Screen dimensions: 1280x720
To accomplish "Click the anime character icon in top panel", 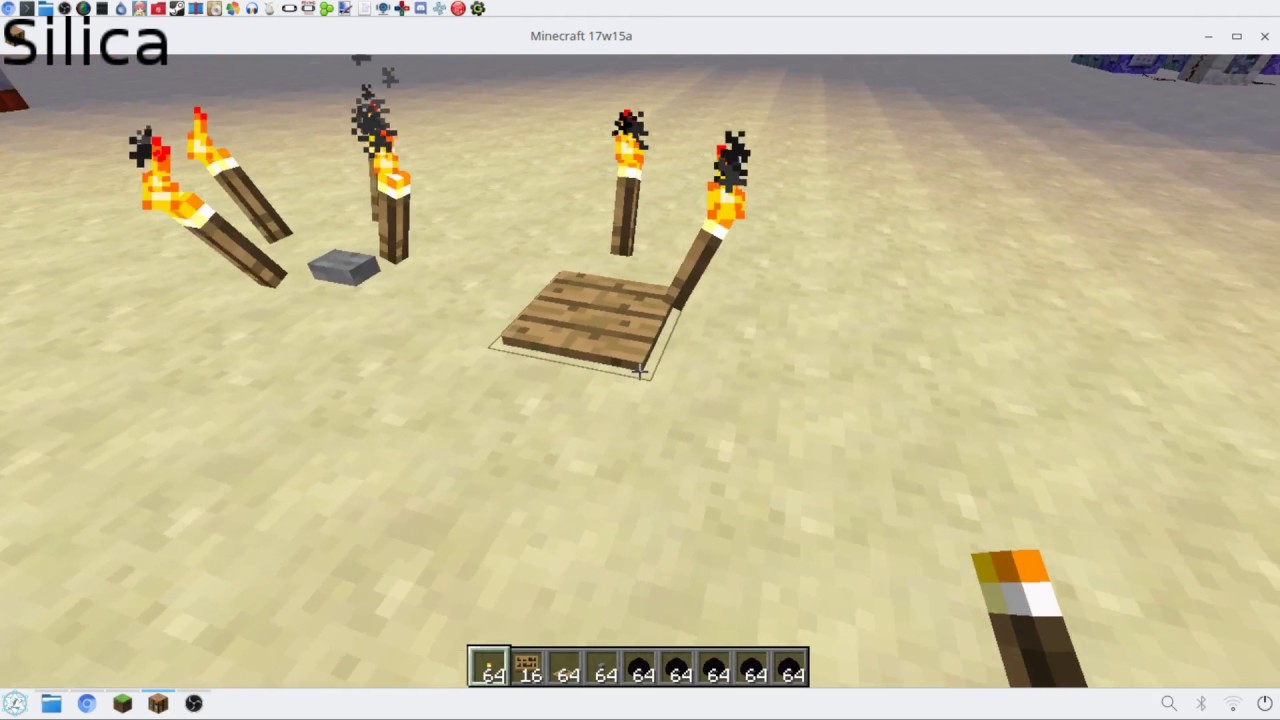I will coord(139,8).
